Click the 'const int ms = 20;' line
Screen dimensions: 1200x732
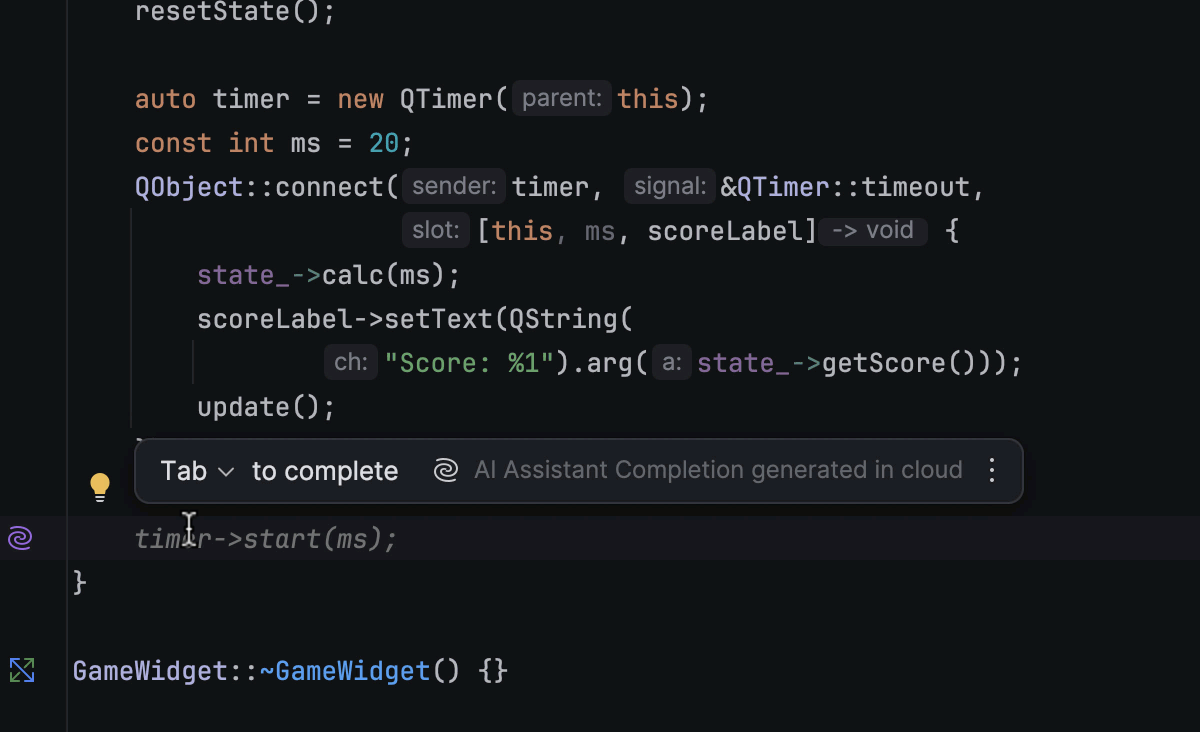[274, 143]
